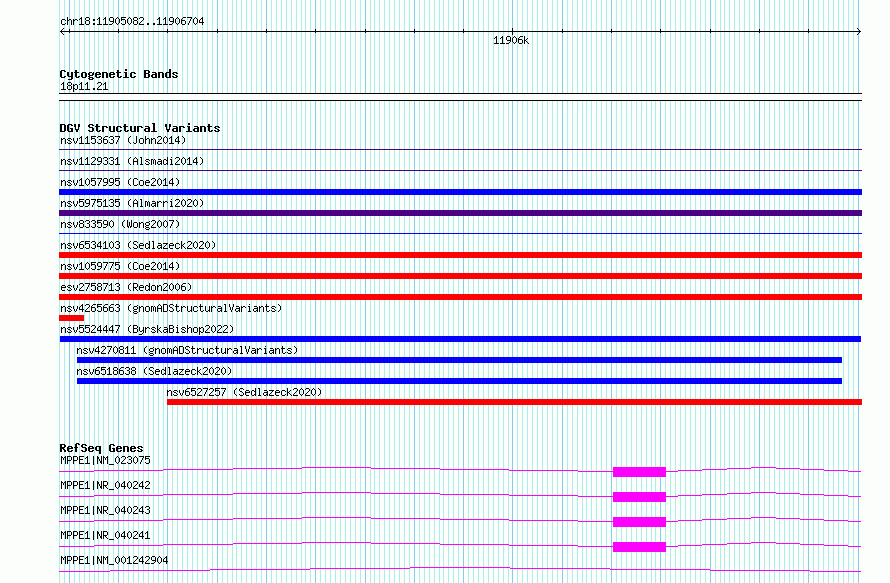The image size is (890, 583).
Task: Click the black cytogenetic band 18p11.21 line
Action: [460, 97]
